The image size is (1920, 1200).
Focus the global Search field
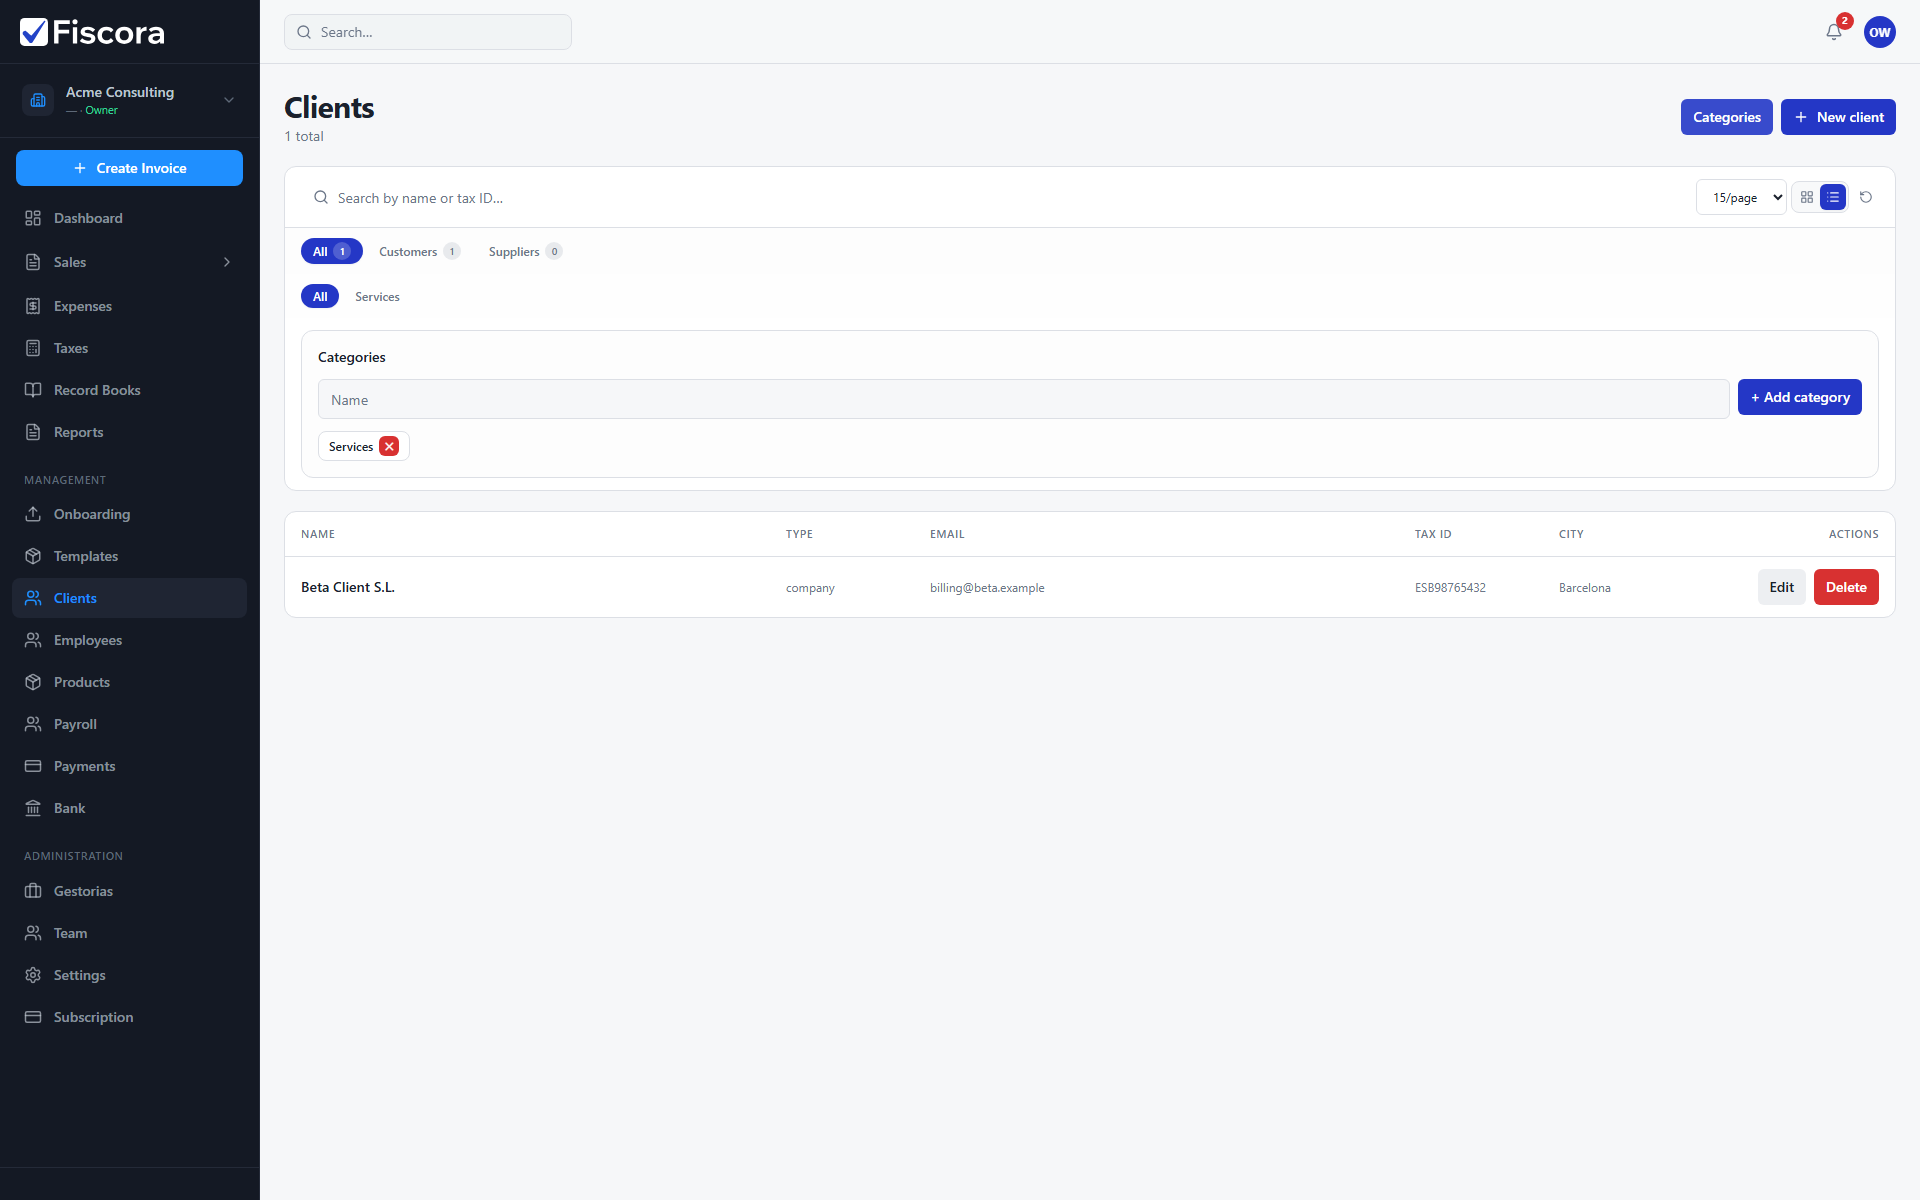click(x=428, y=32)
